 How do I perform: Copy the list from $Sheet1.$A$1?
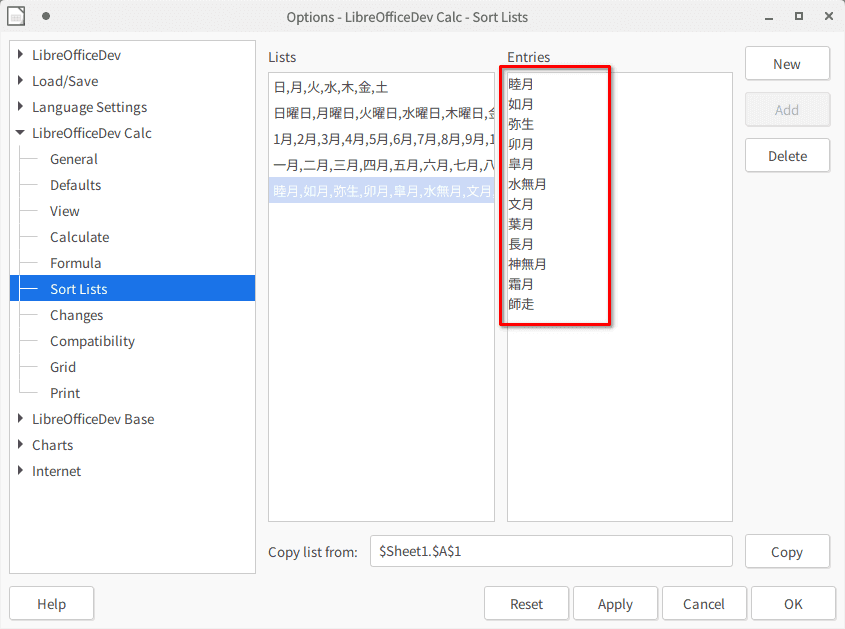pos(787,551)
